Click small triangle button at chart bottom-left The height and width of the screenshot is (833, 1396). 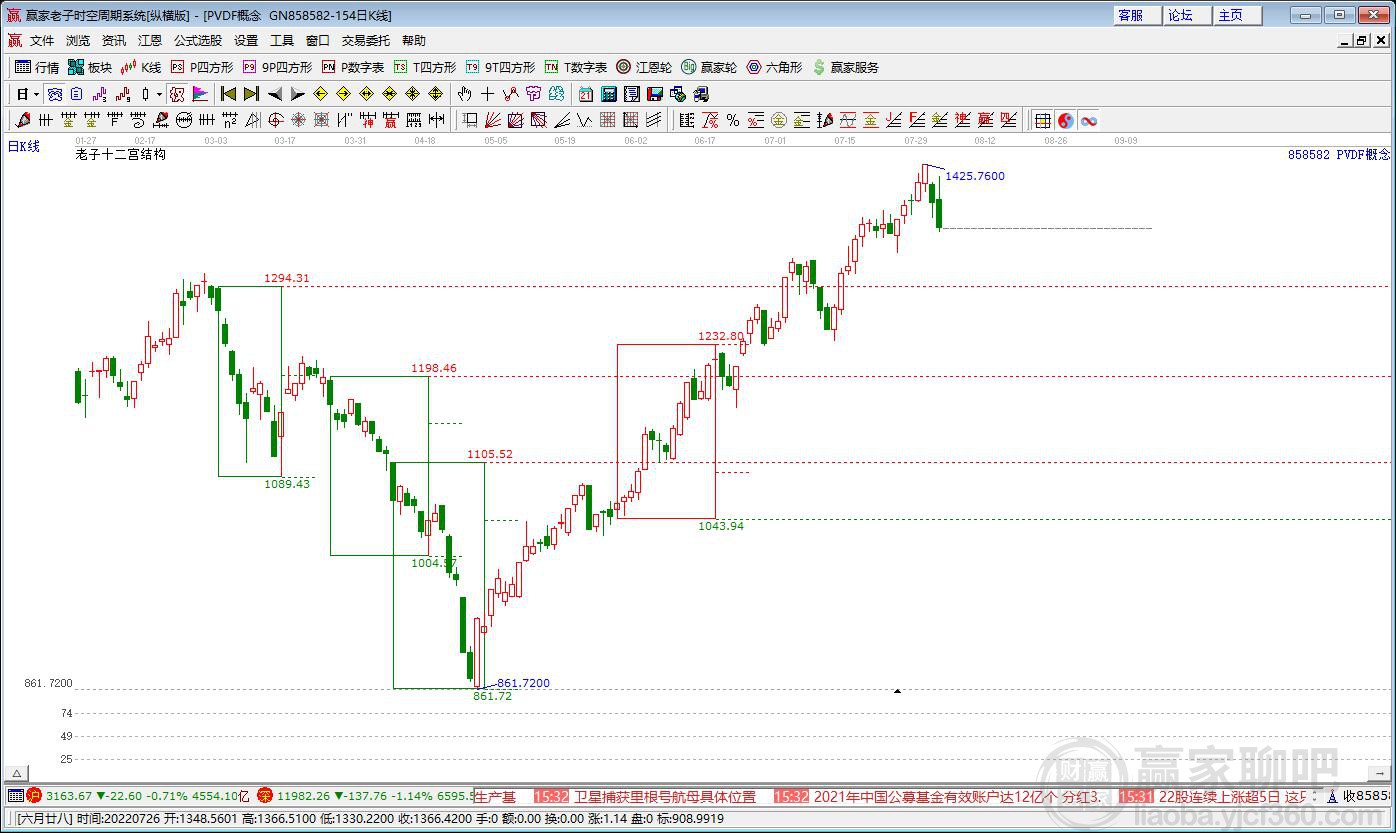(16, 773)
